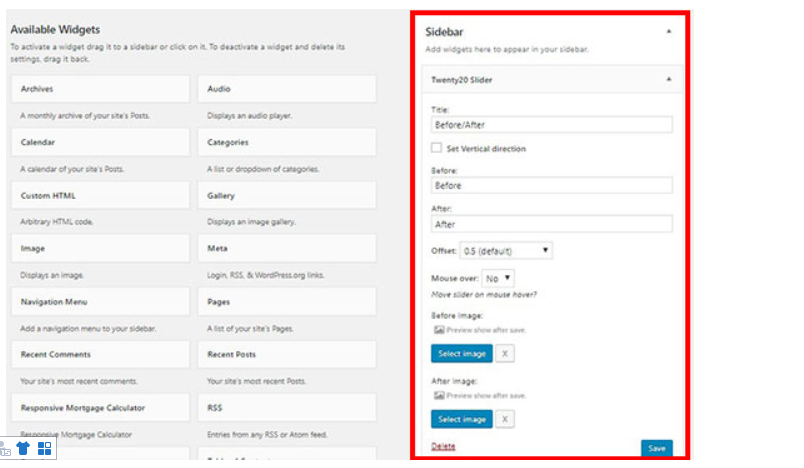Viewport: 804px width, 468px height.
Task: Click the blue t-shirt icon
Action: click(23, 449)
